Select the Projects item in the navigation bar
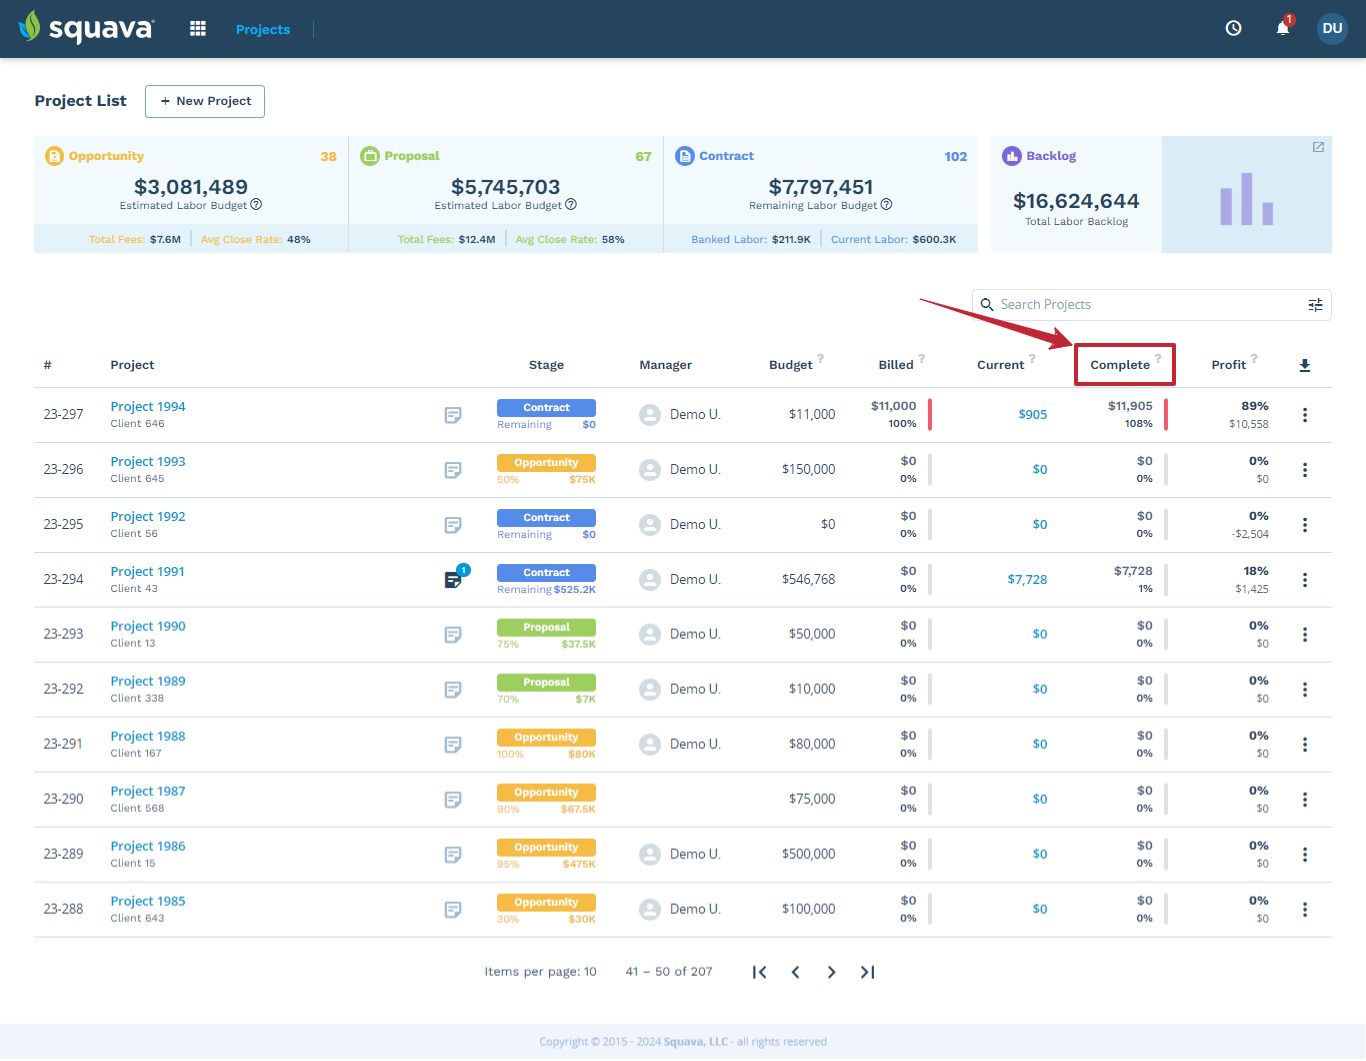The height and width of the screenshot is (1061, 1366). coord(263,29)
